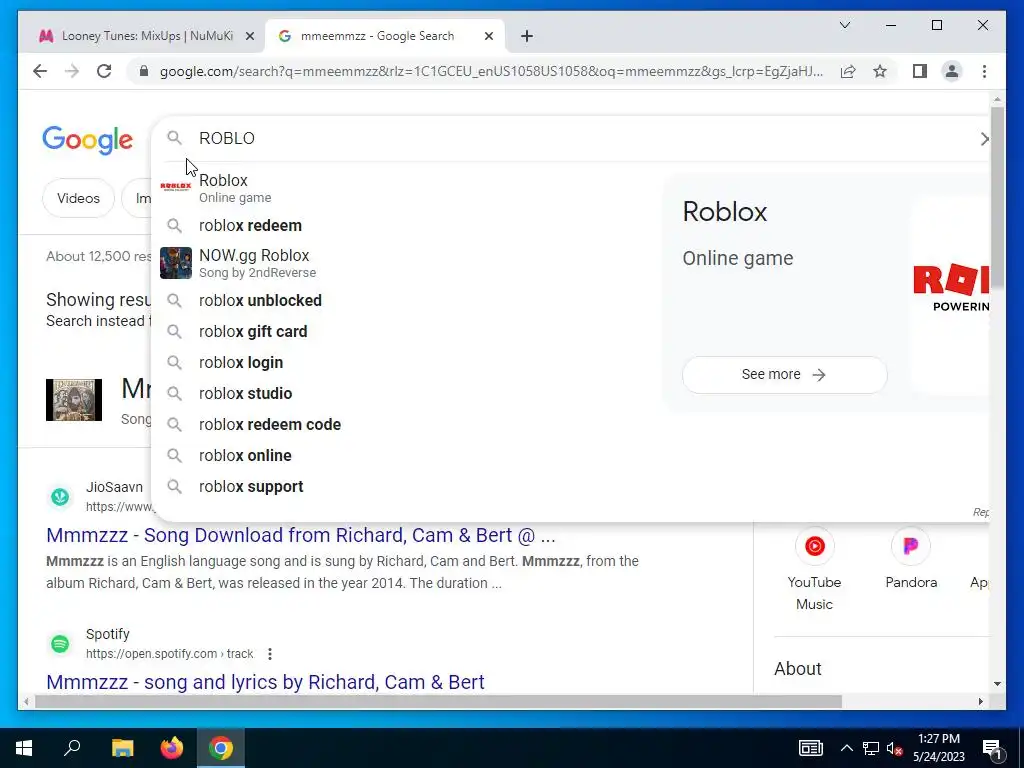Open File Explorer from taskbar
The image size is (1024, 768).
pos(122,748)
